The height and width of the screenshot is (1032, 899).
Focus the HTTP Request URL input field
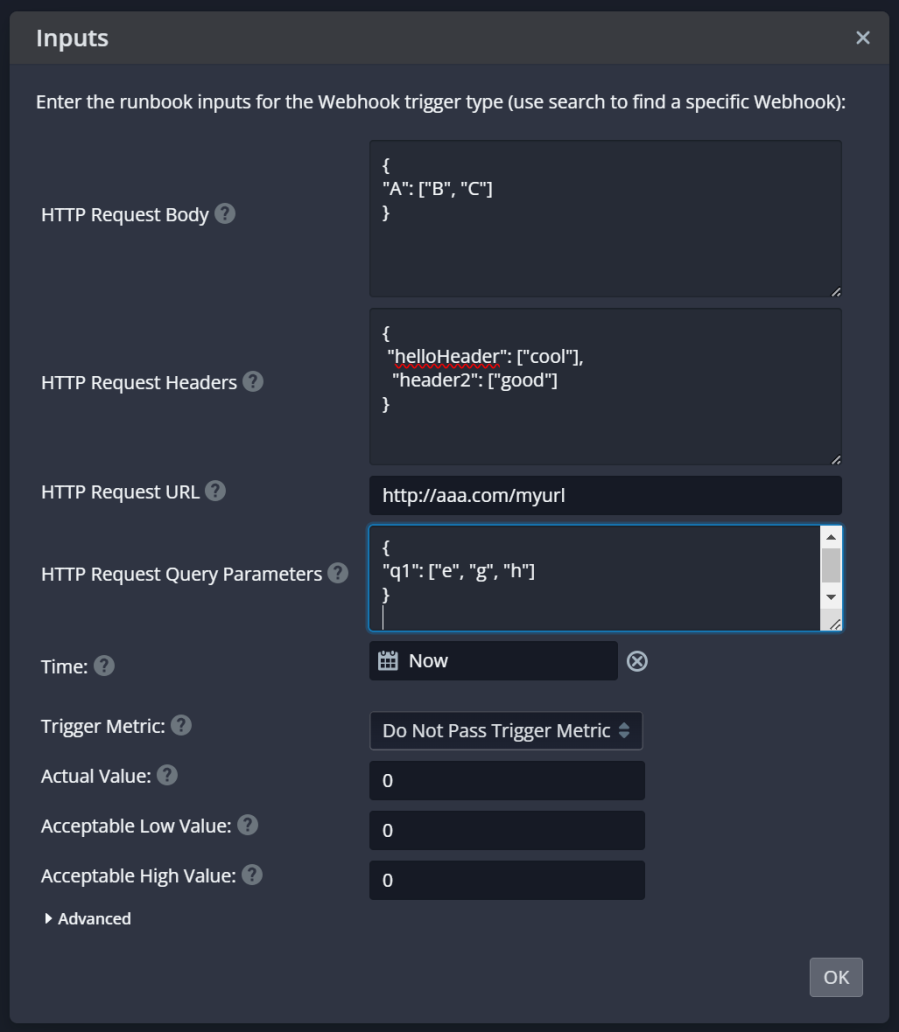click(x=605, y=496)
